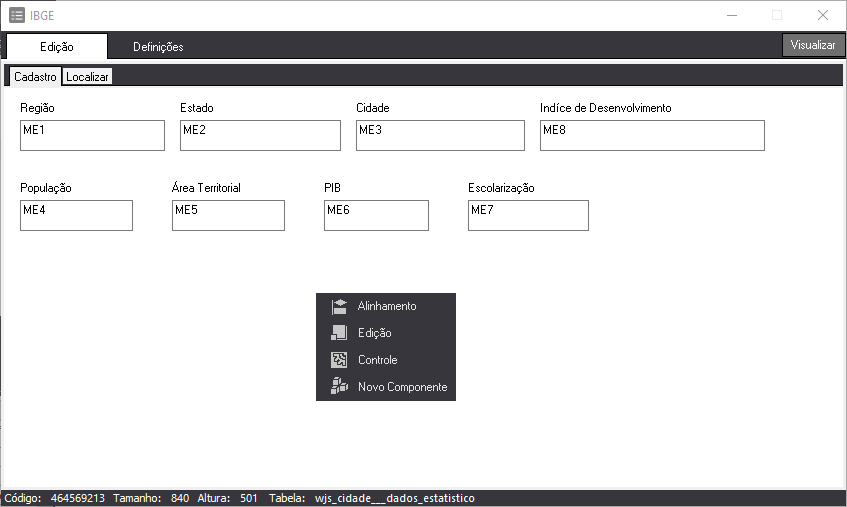847x507 pixels.
Task: Click the Controle icon in context menu
Action: point(339,360)
